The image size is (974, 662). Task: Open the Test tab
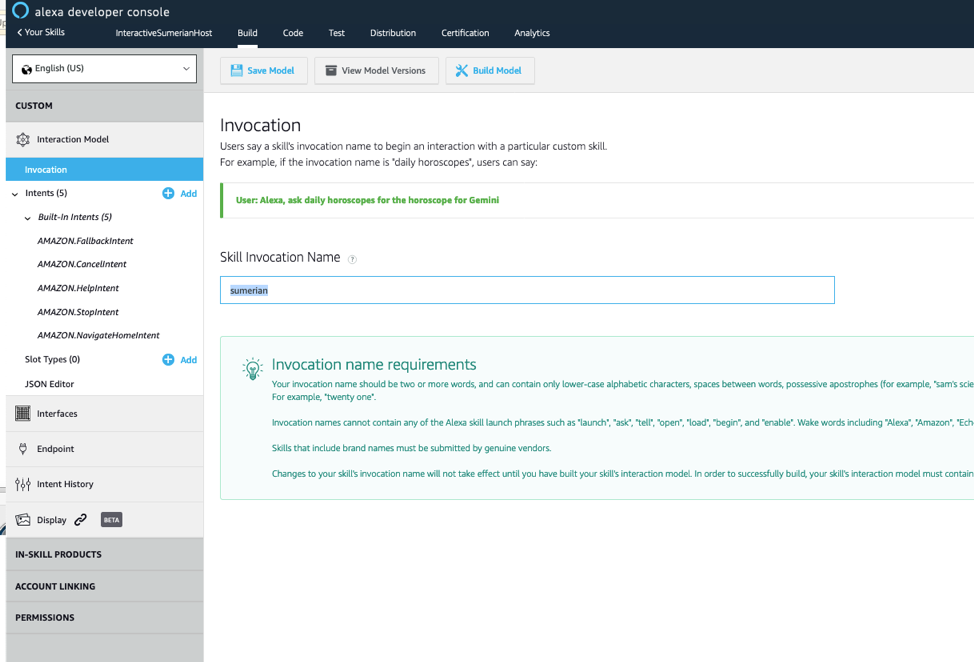pyautogui.click(x=336, y=33)
